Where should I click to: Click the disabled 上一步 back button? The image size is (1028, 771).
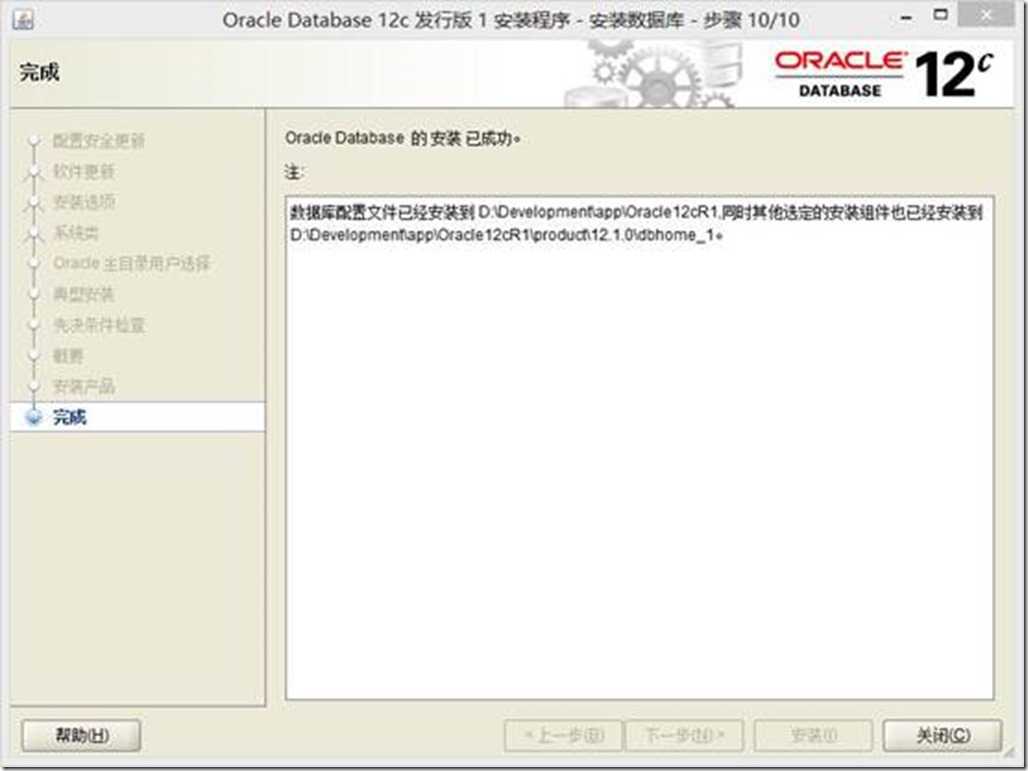[563, 735]
